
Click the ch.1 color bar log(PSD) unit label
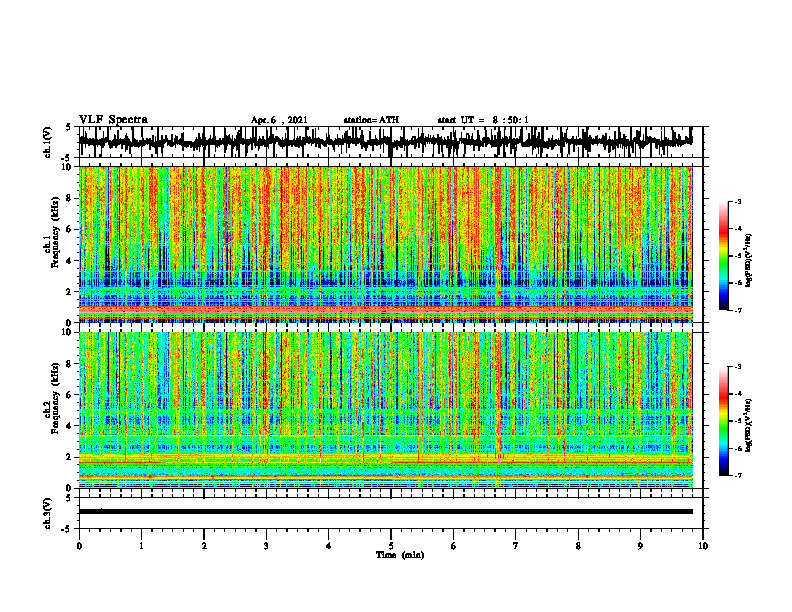pyautogui.click(x=750, y=260)
